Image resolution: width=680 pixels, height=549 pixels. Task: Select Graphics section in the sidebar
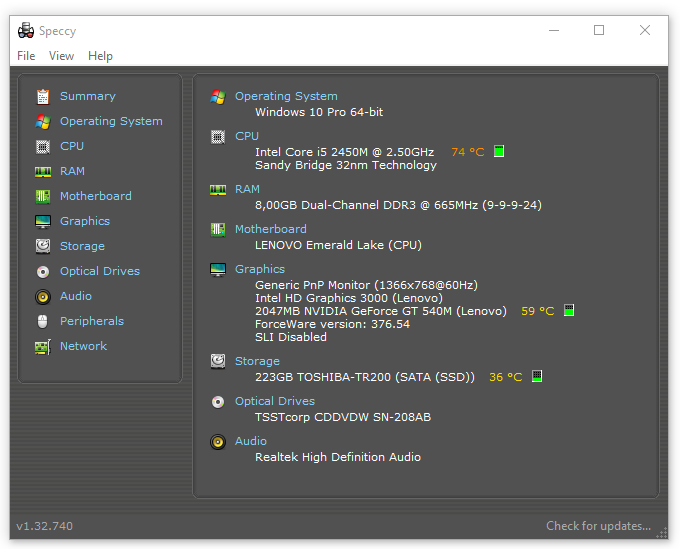point(84,221)
